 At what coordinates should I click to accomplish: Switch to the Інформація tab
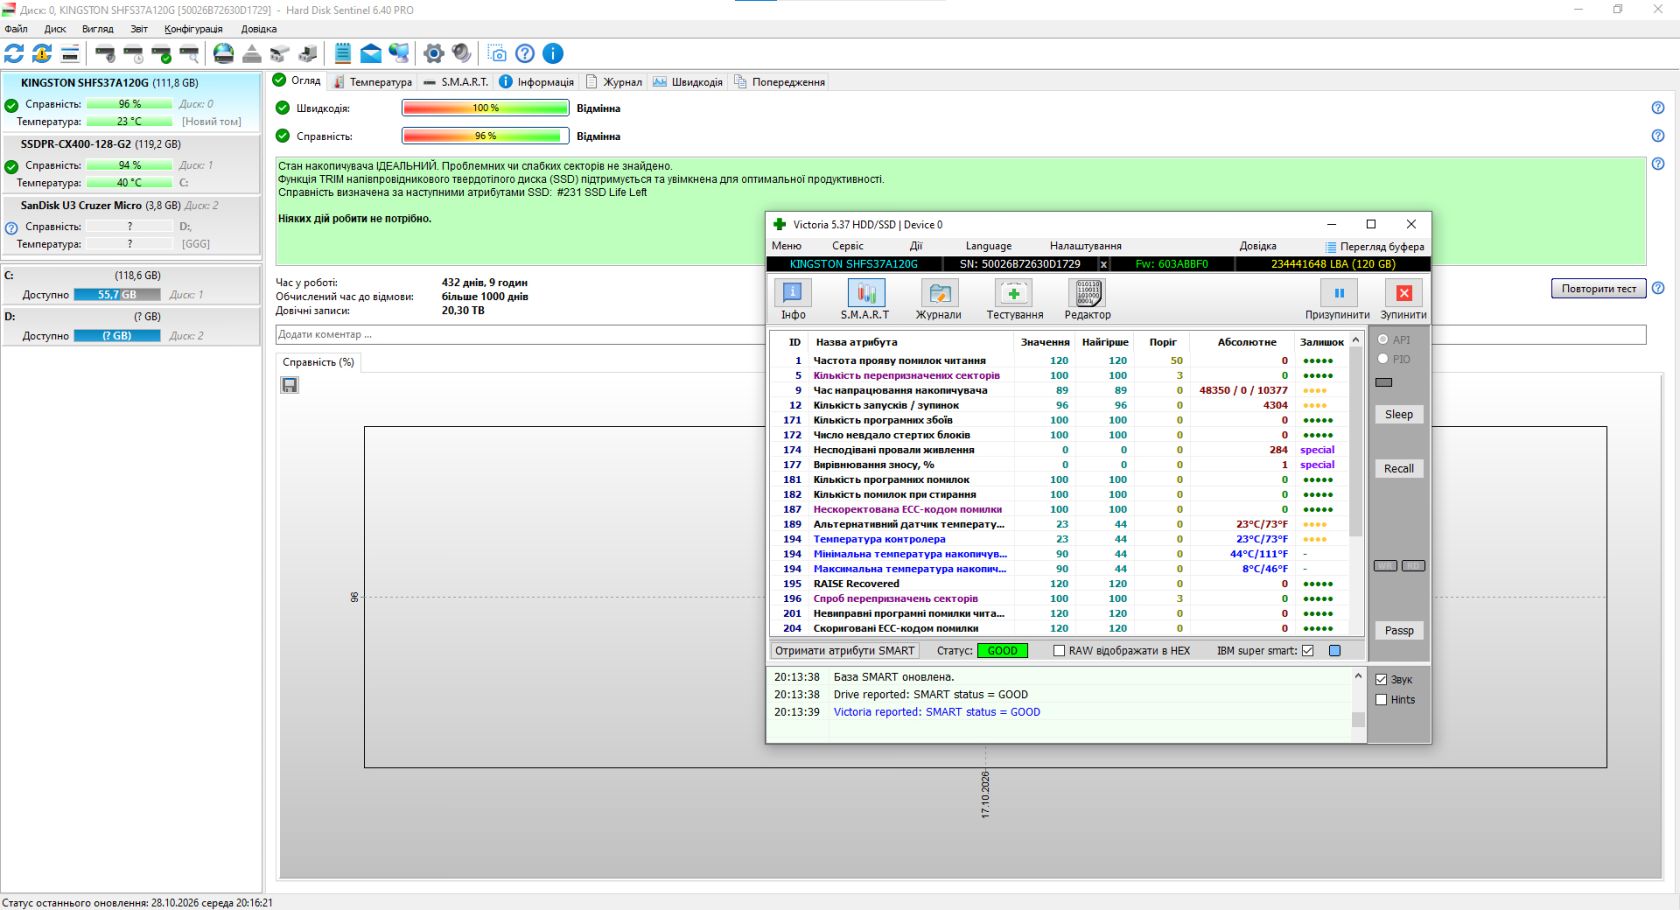(x=536, y=82)
